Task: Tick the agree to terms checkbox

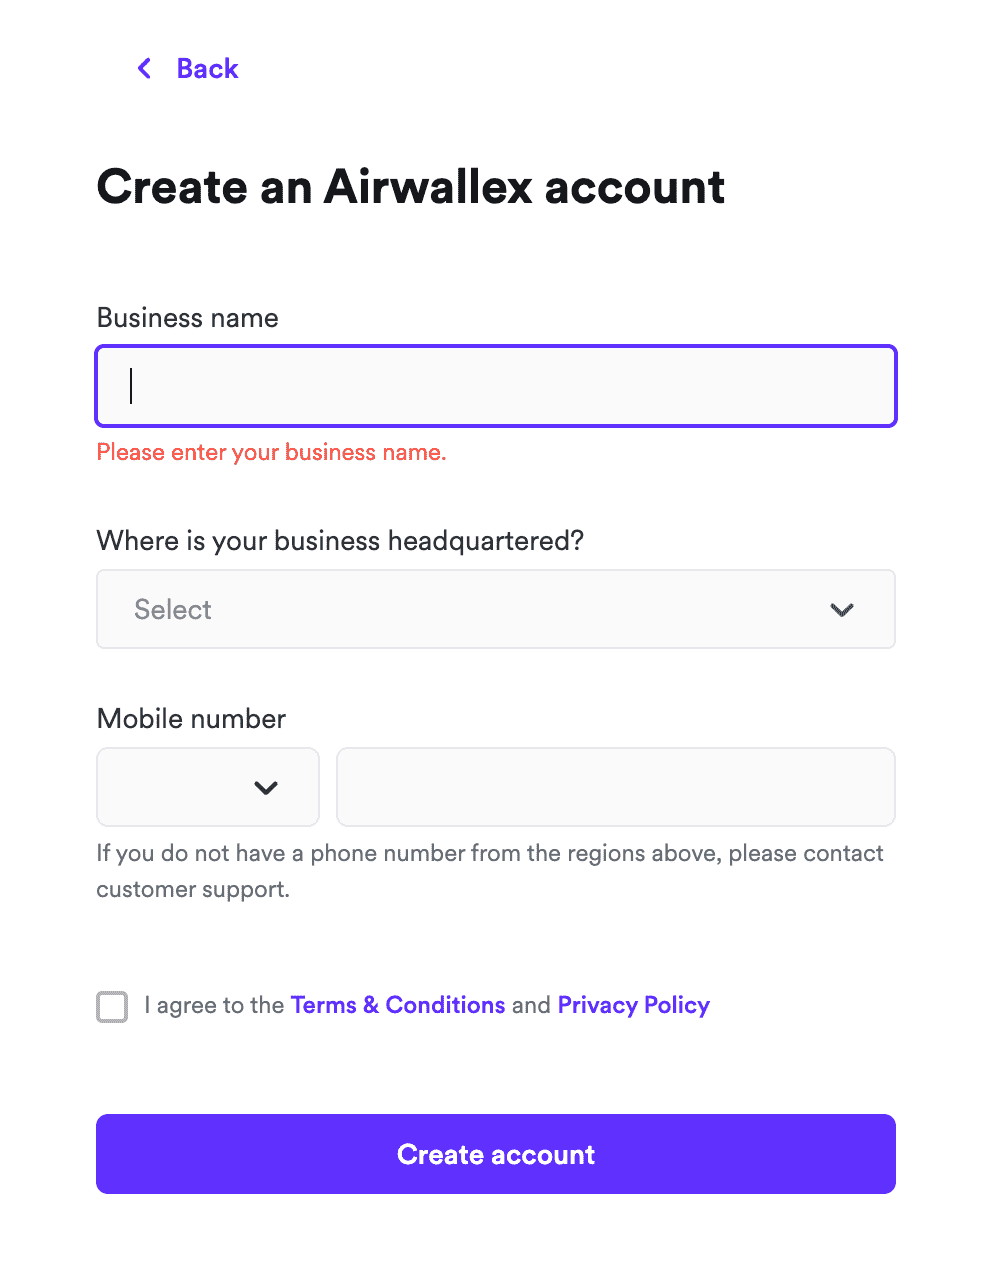Action: click(x=112, y=1006)
